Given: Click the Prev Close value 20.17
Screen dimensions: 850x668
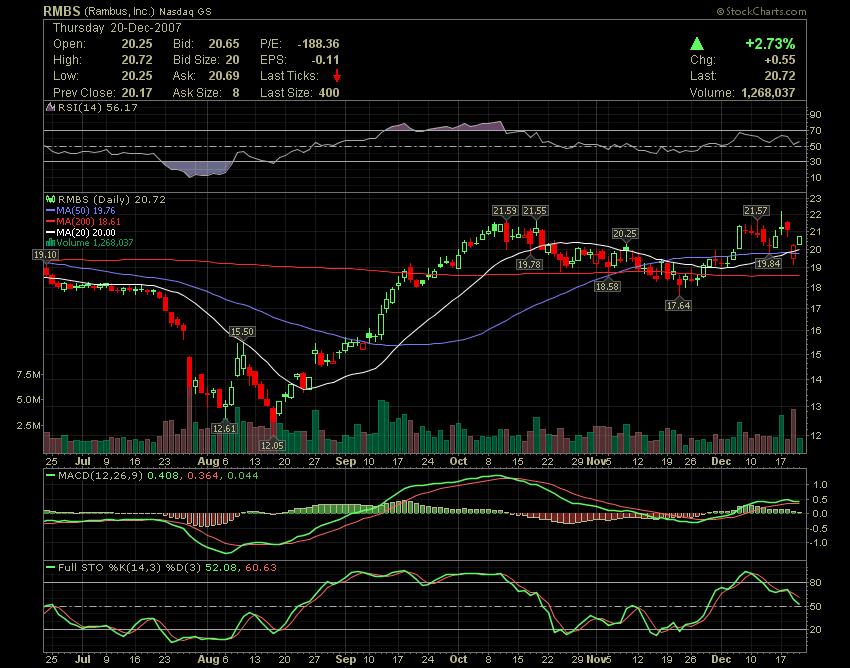Looking at the screenshot, I should (x=137, y=93).
